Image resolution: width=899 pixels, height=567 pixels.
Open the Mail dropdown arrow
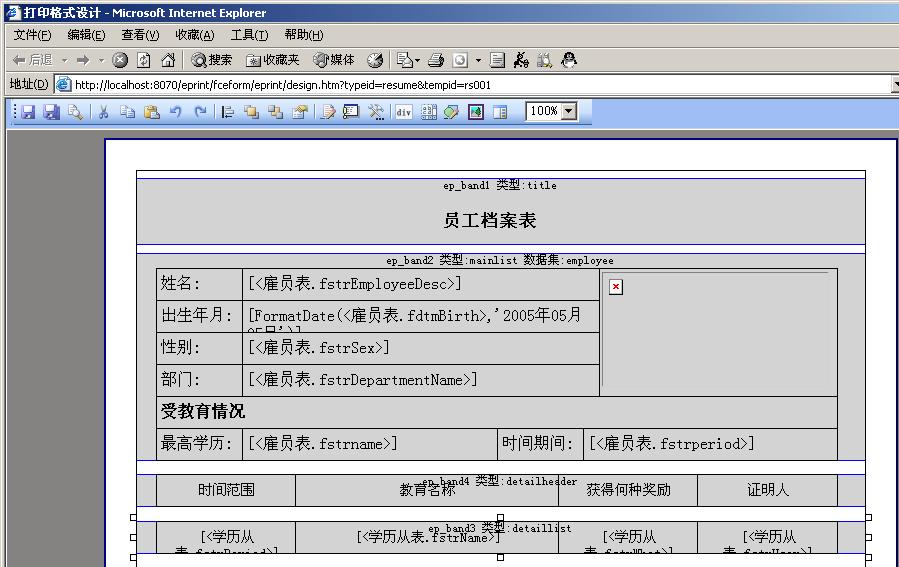[417, 60]
